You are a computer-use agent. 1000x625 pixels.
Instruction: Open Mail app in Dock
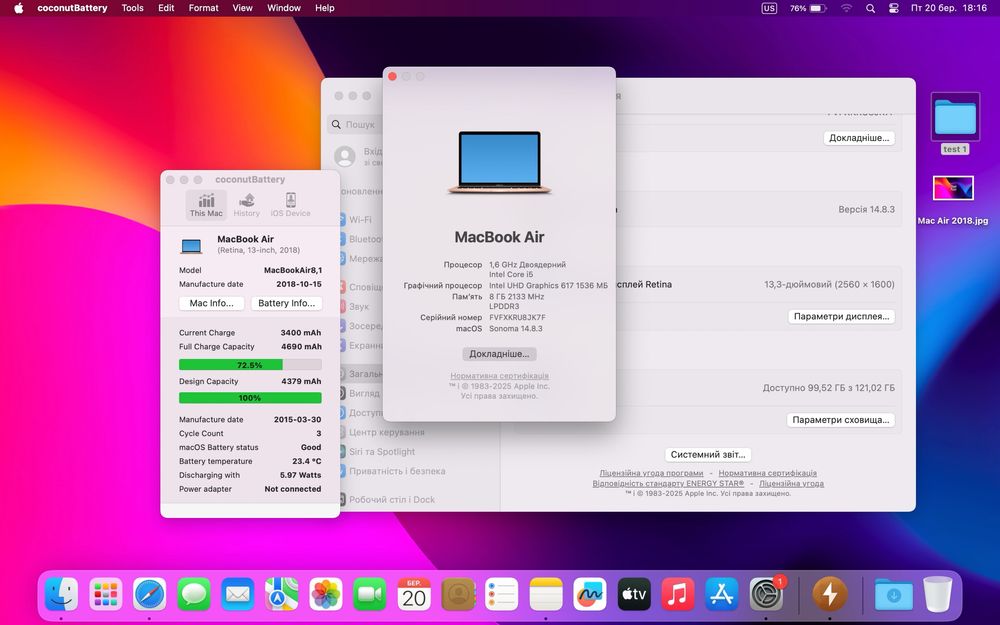coord(238,594)
